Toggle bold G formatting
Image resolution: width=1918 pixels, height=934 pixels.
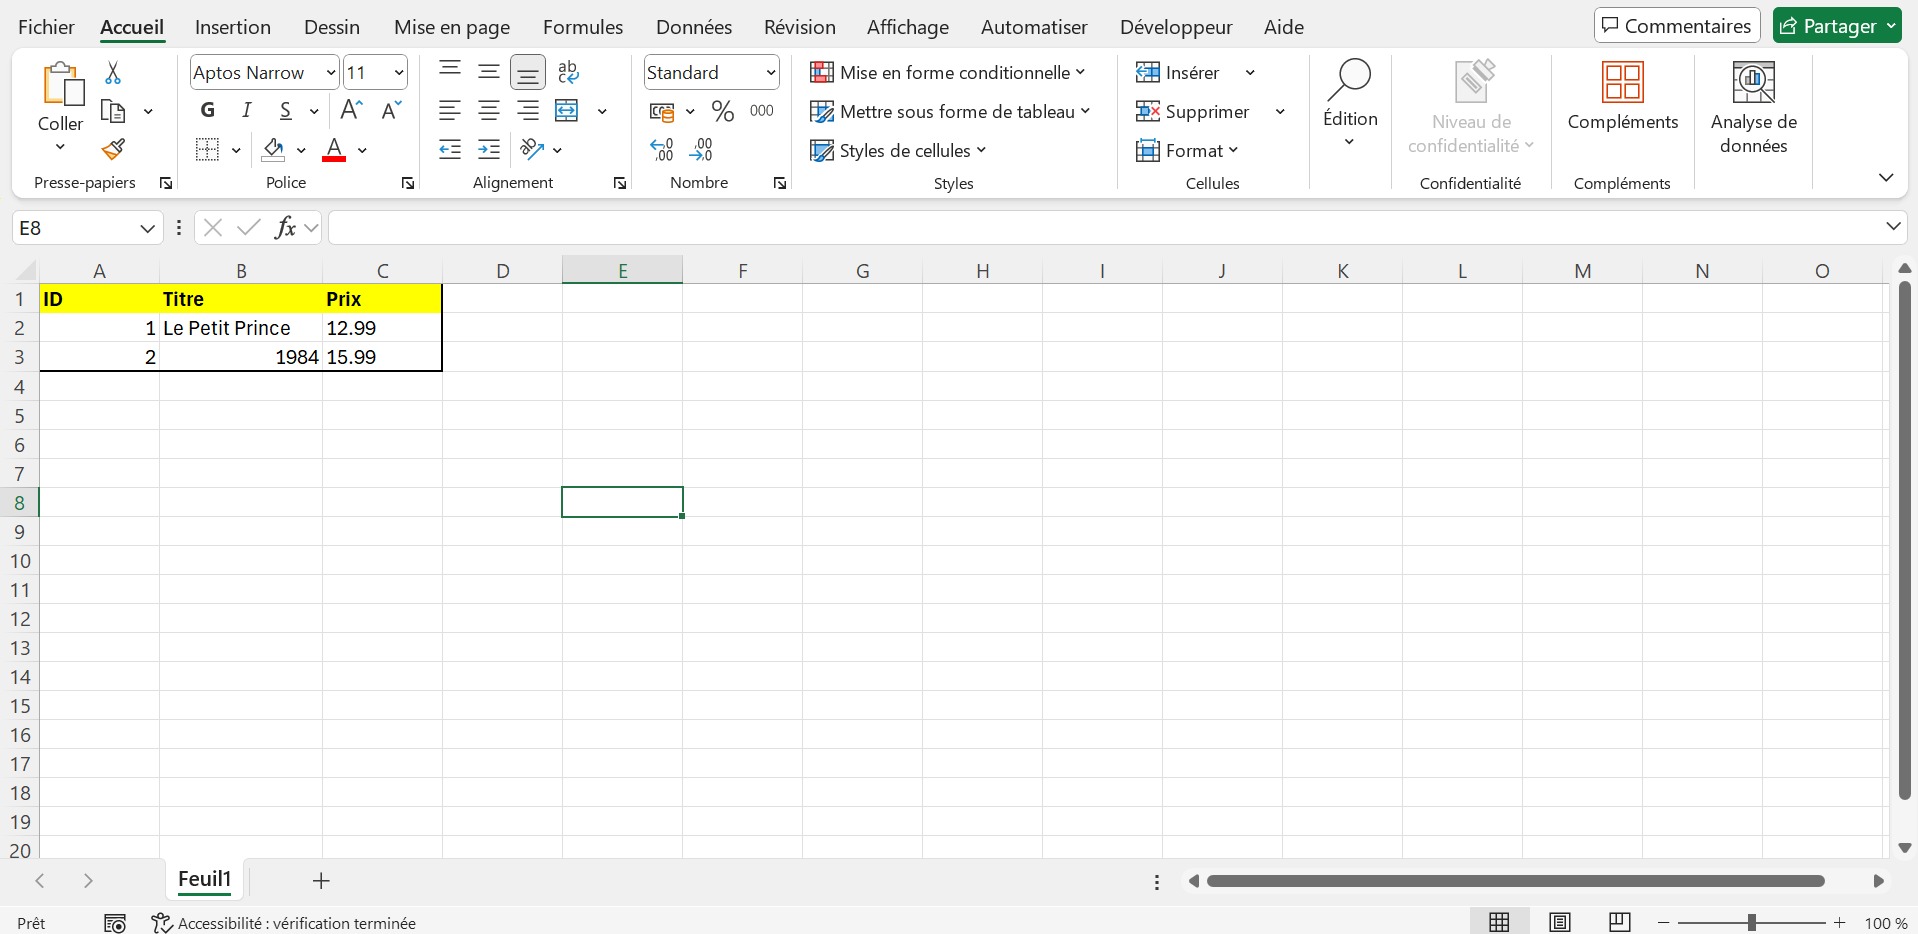[208, 111]
